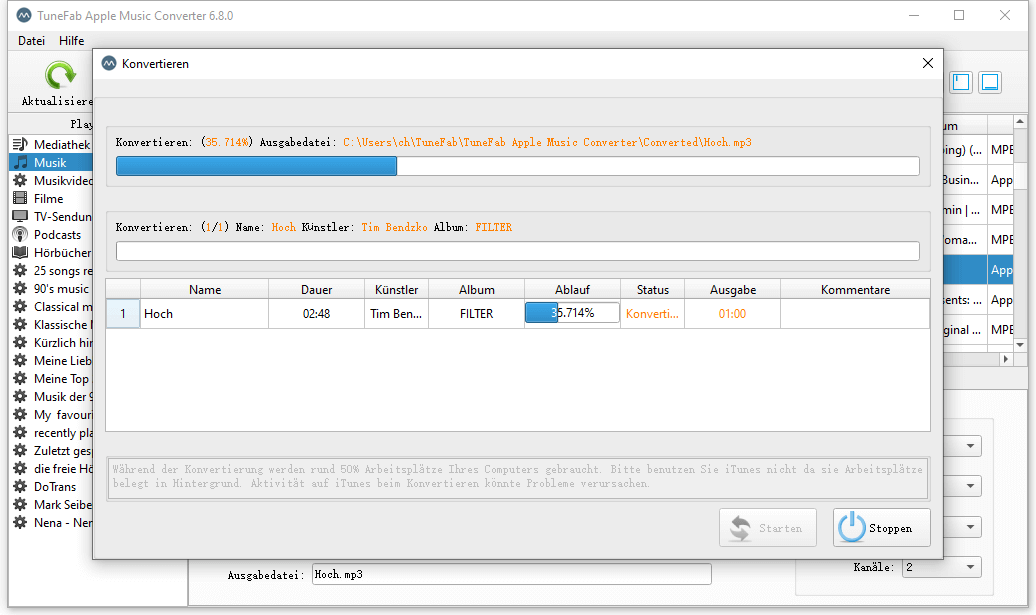
Task: Select the Musik music-note icon
Action: [x=21, y=163]
